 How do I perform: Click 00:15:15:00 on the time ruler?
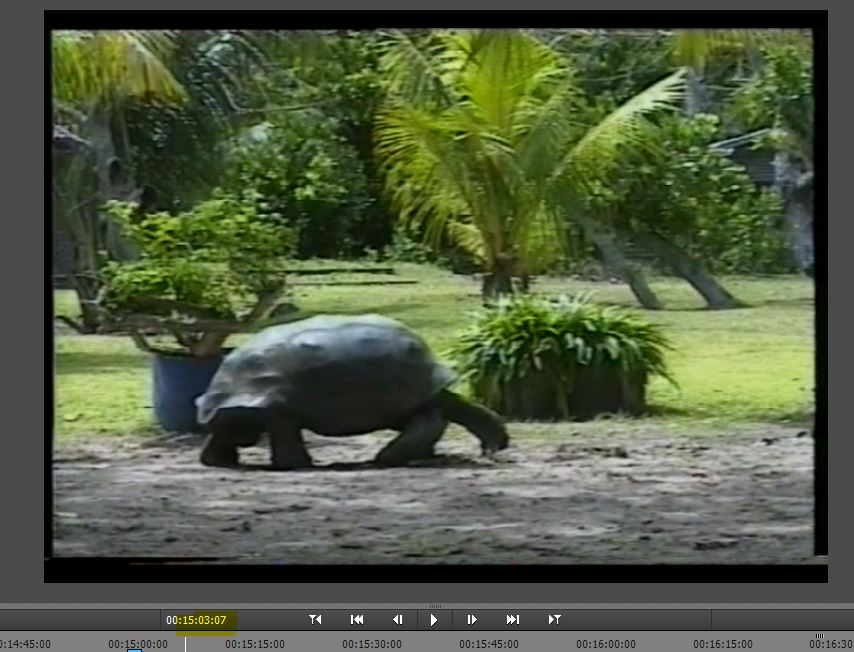pyautogui.click(x=255, y=644)
